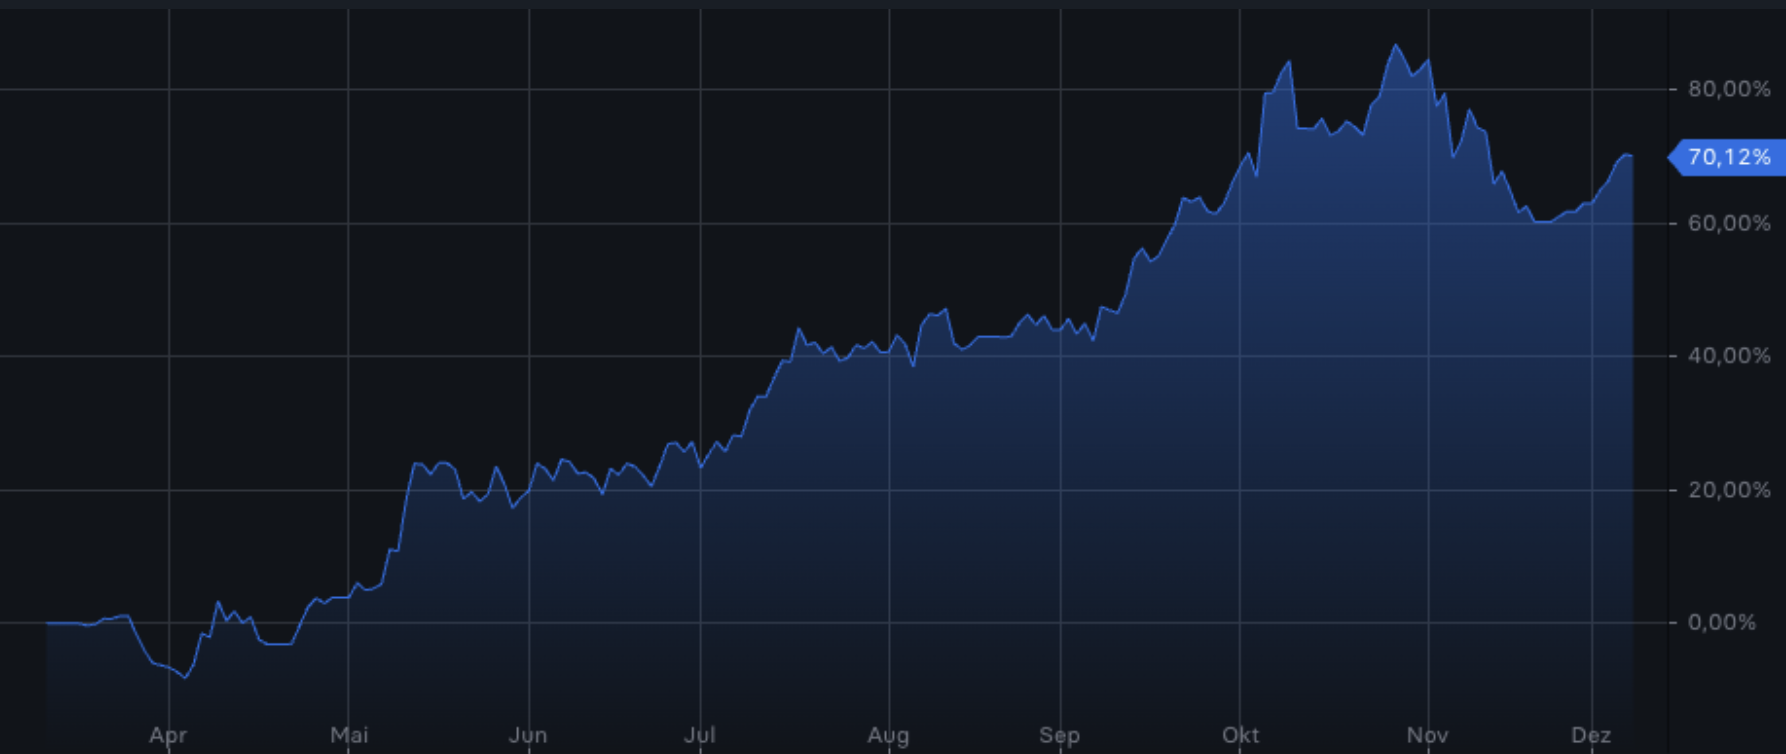
Task: Select the Nov month marker
Action: [x=1427, y=736]
